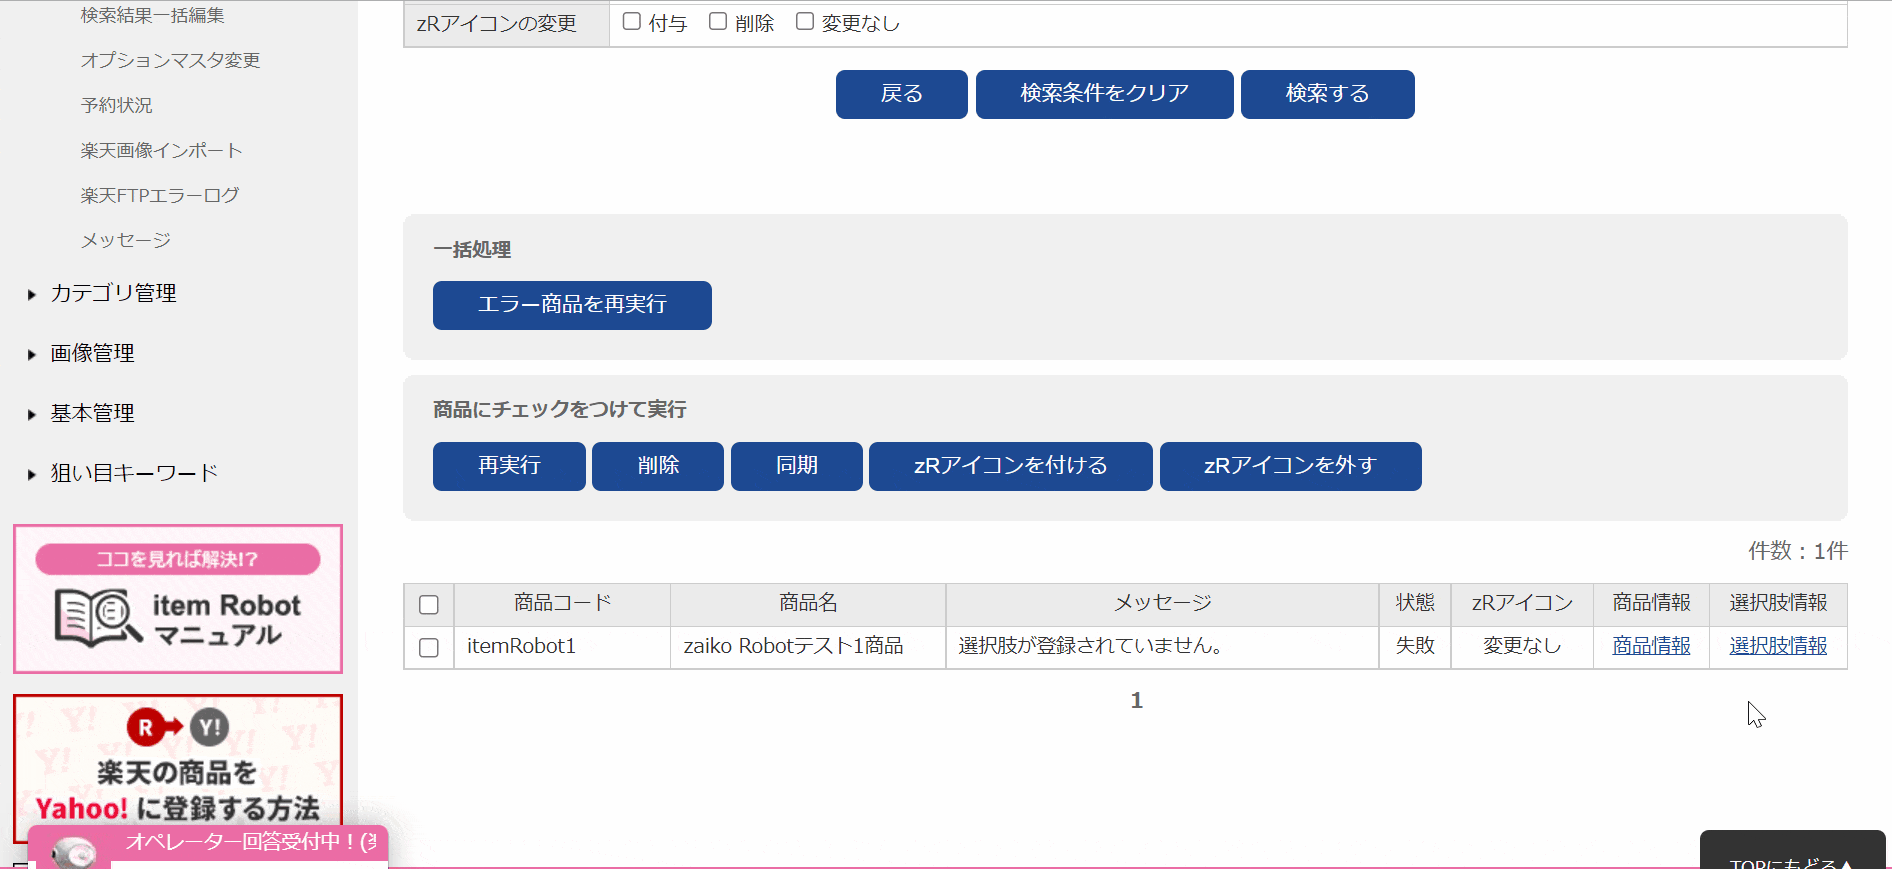Open the 選択肢情報 link in the row
The width and height of the screenshot is (1892, 869).
pos(1778,646)
